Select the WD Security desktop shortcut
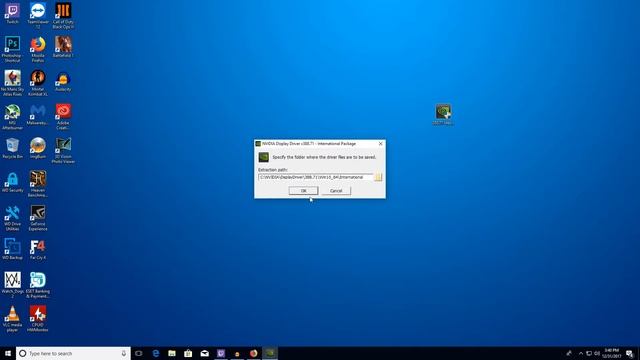 pyautogui.click(x=12, y=182)
